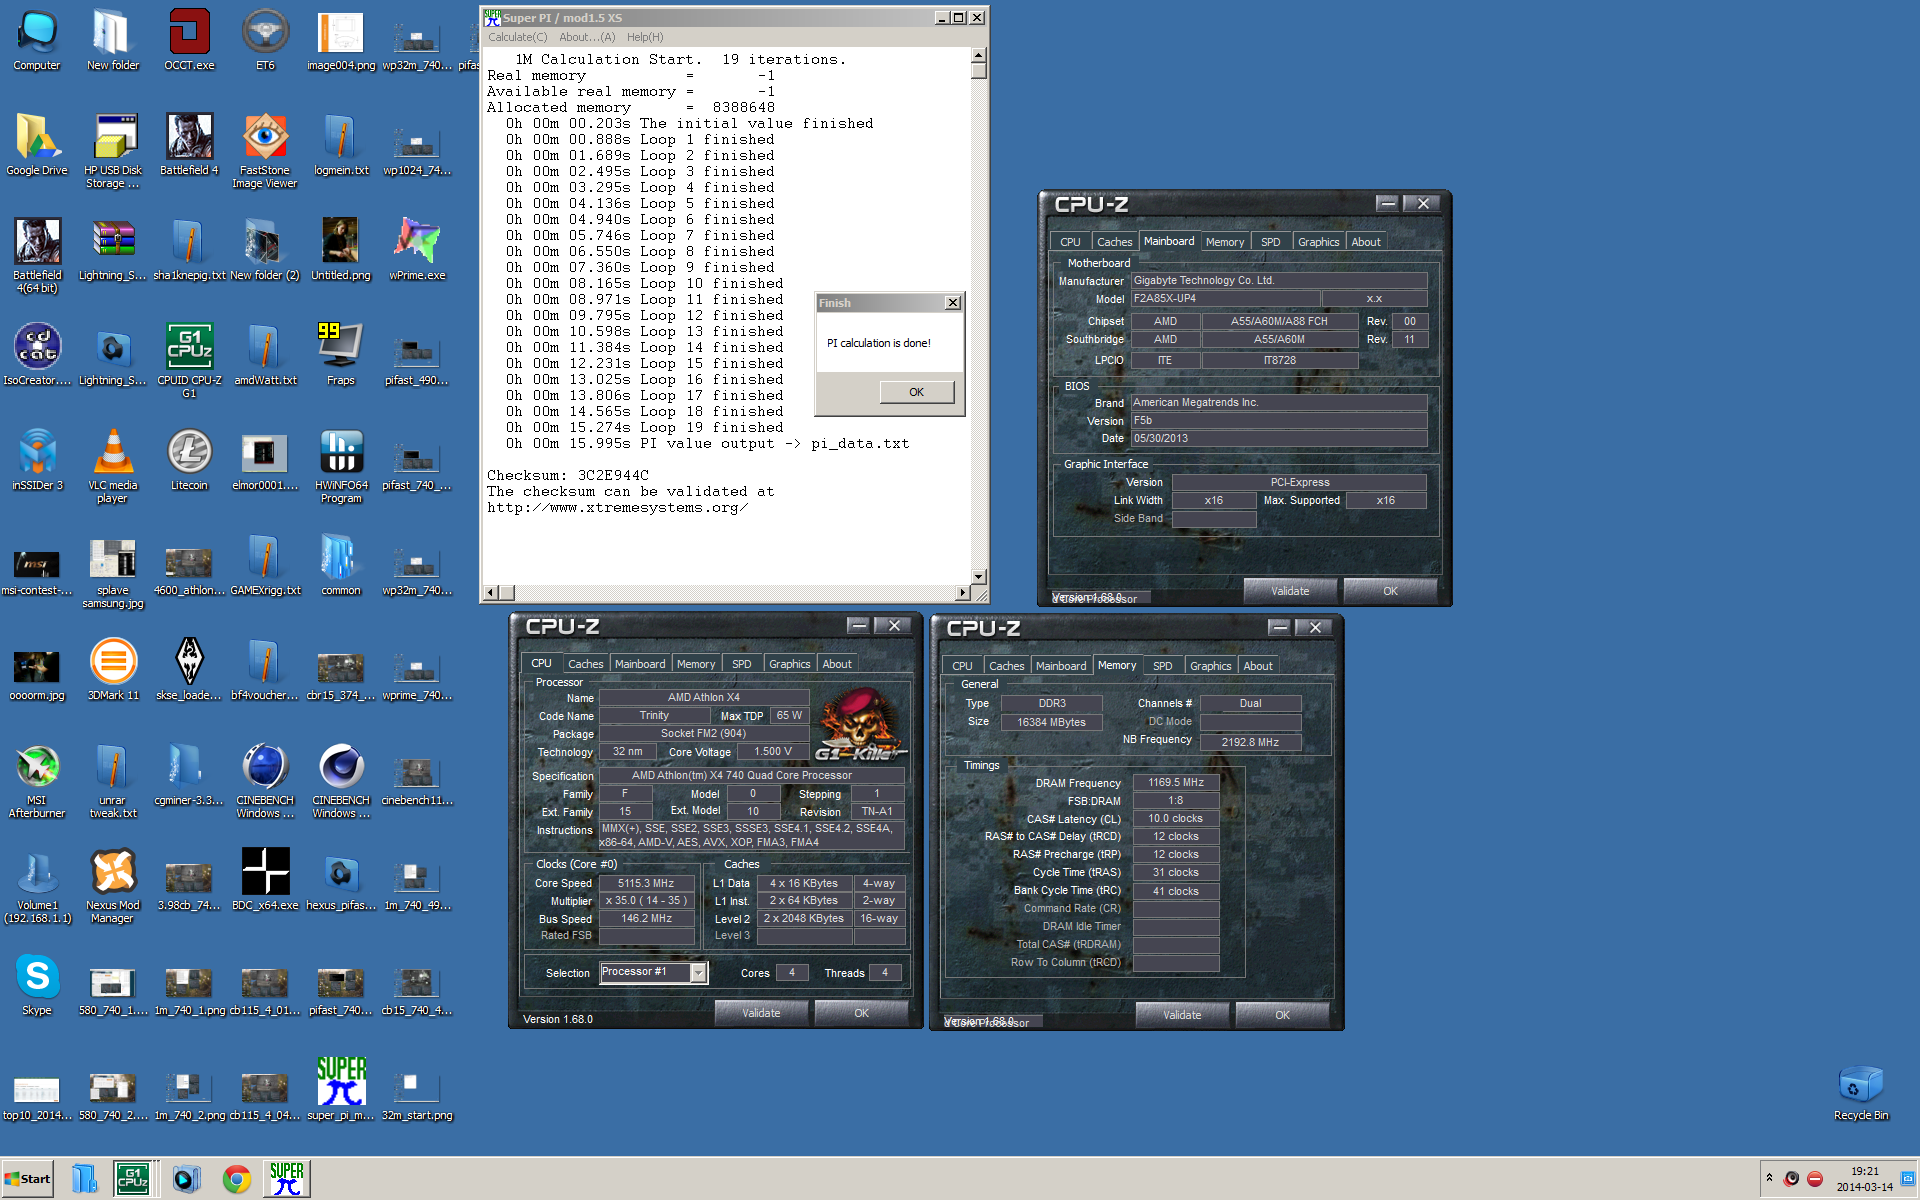Open Calculate(C) menu in Super PI
The image size is (1920, 1200).
click(517, 37)
